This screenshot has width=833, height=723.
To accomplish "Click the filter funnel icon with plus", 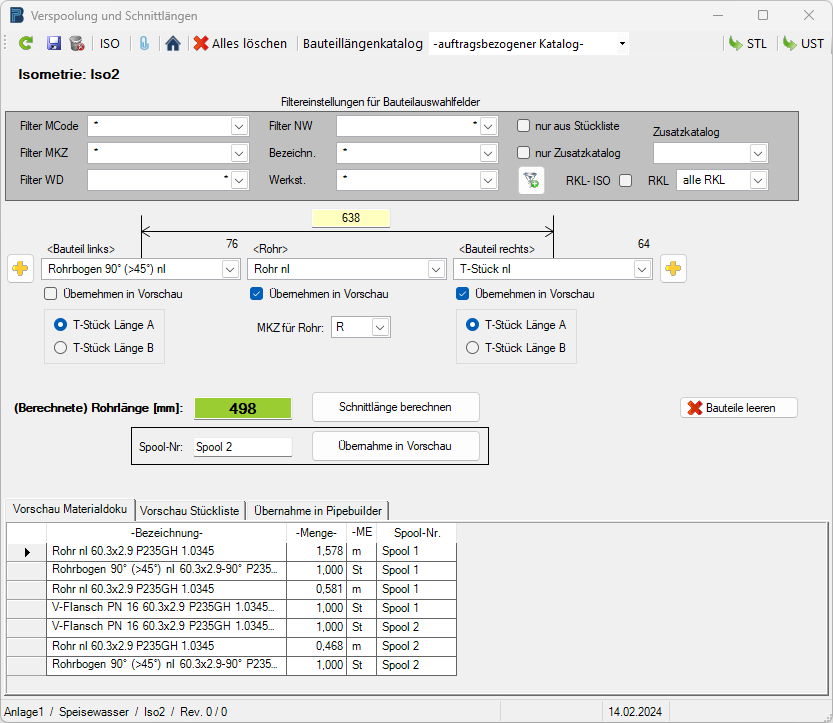I will tap(531, 180).
